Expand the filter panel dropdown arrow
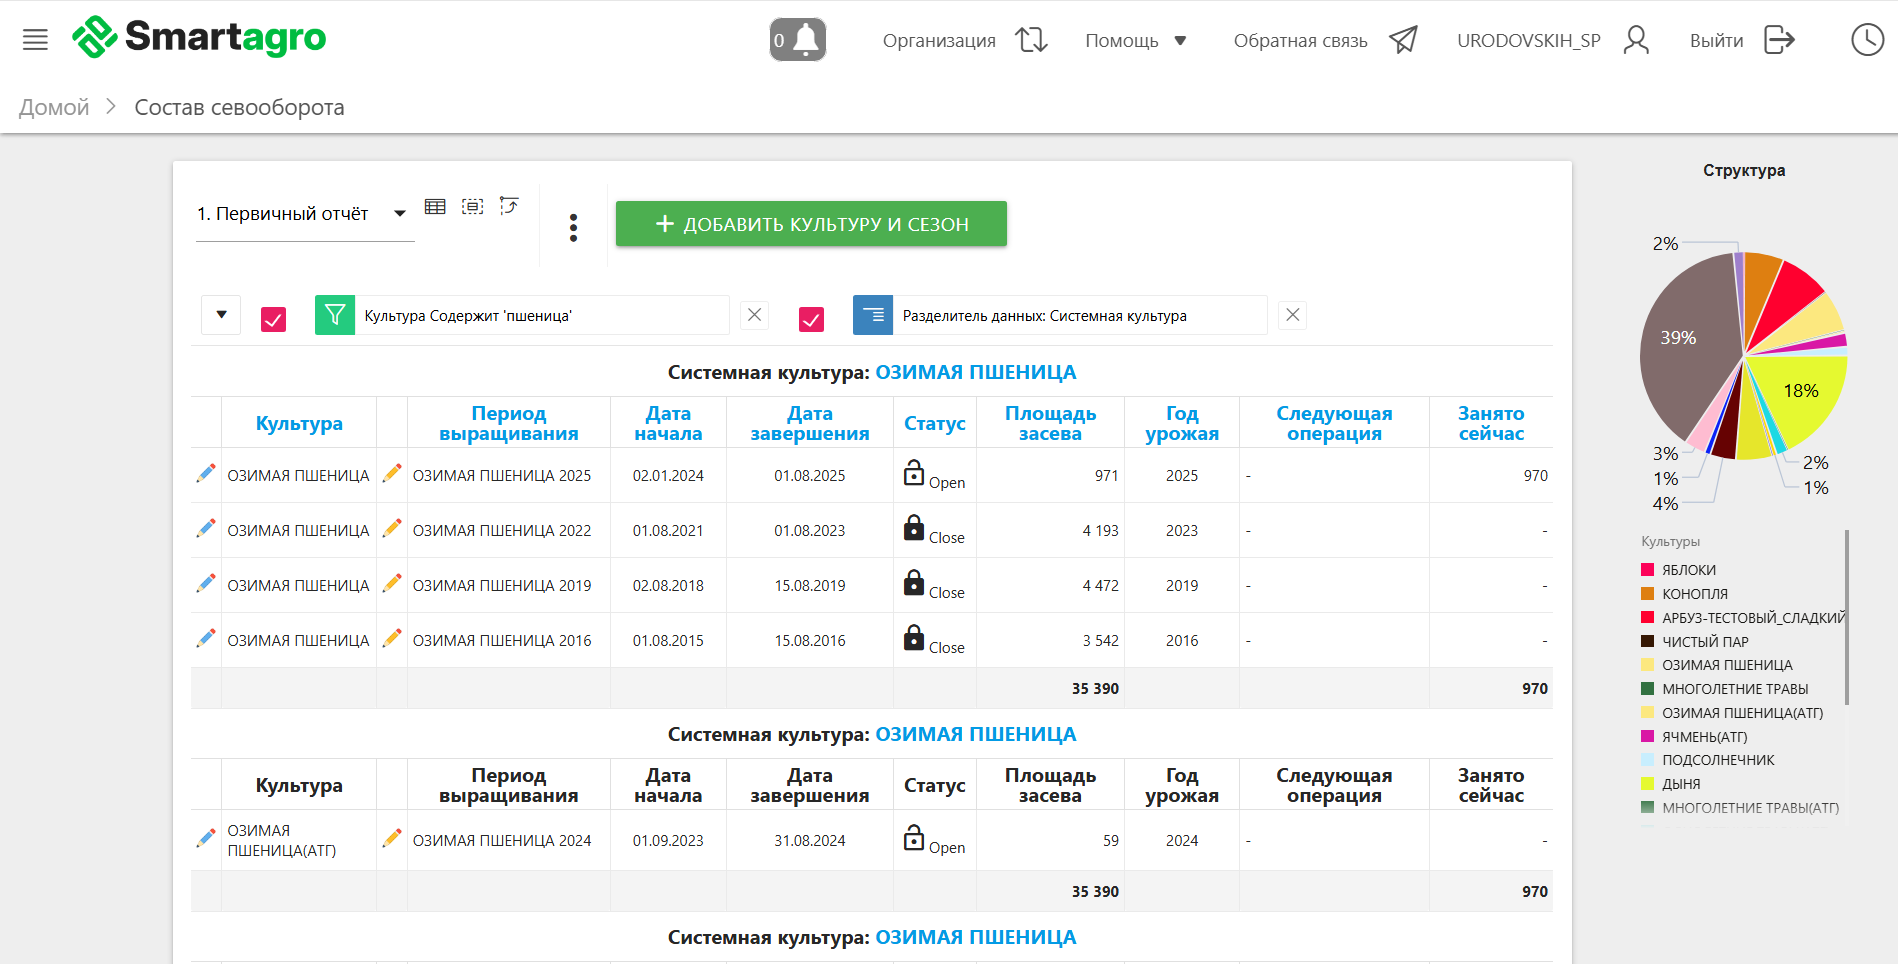The image size is (1898, 964). coord(221,315)
